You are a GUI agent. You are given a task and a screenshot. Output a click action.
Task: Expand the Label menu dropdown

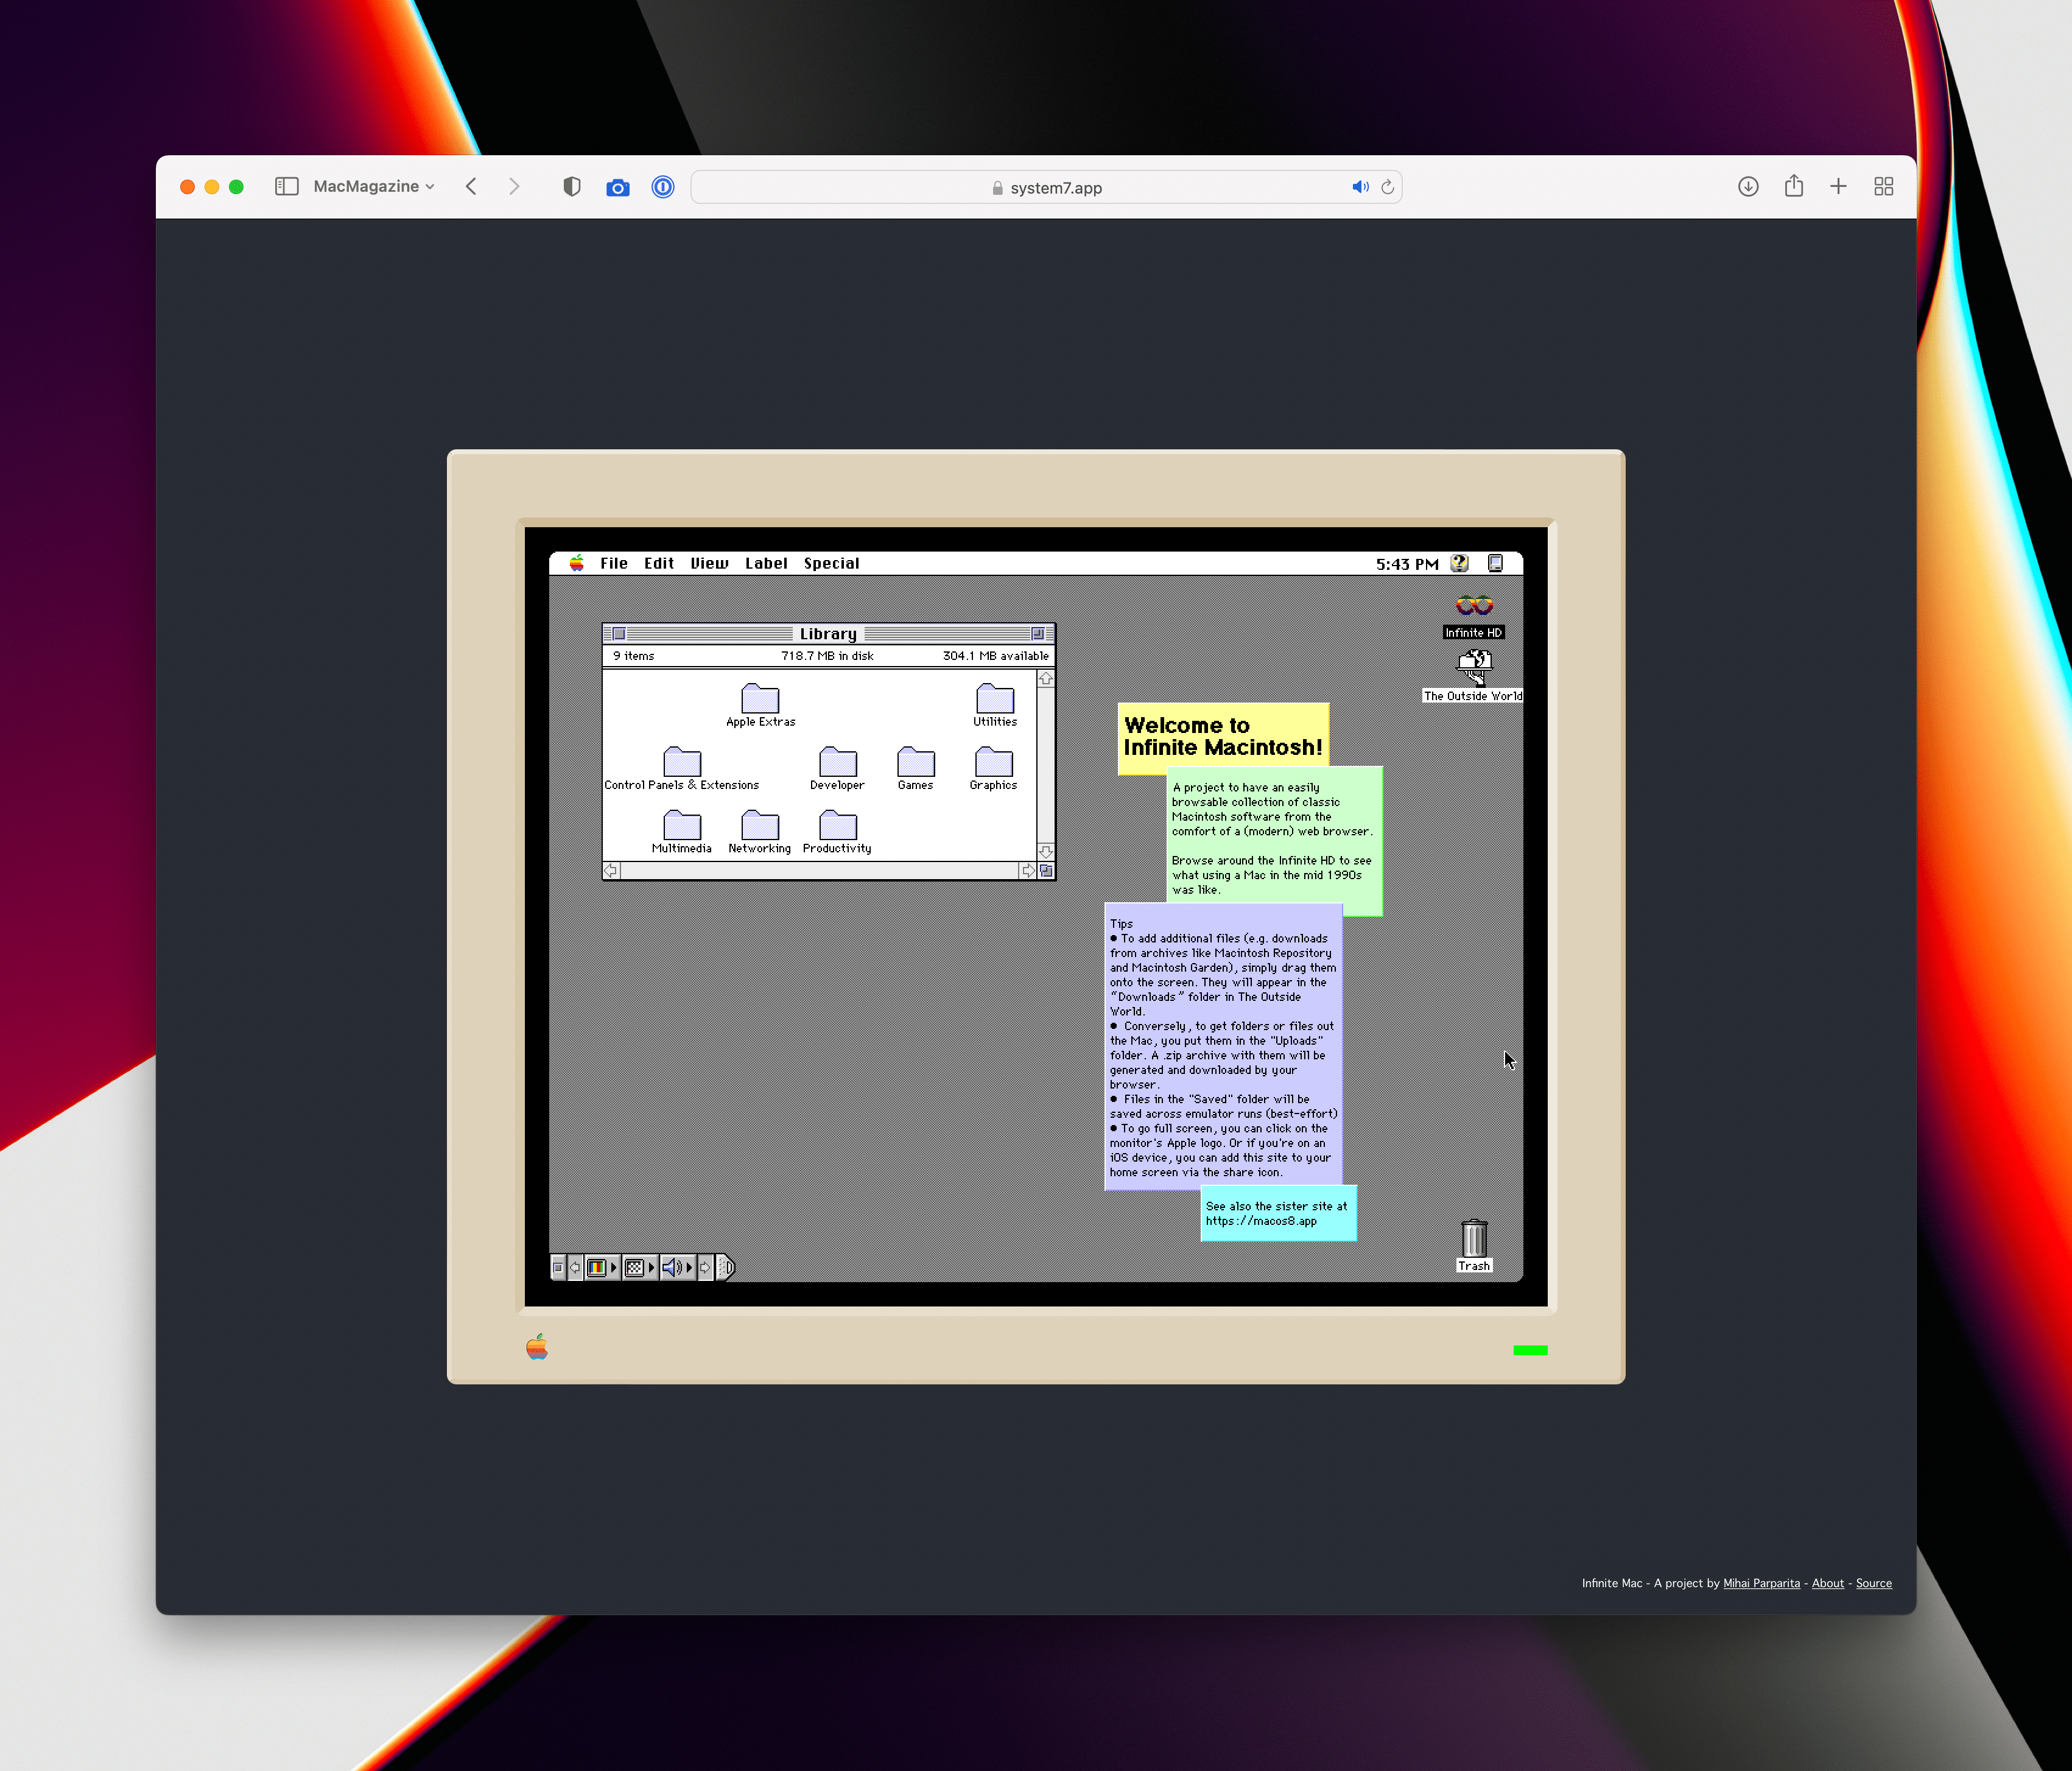(765, 562)
